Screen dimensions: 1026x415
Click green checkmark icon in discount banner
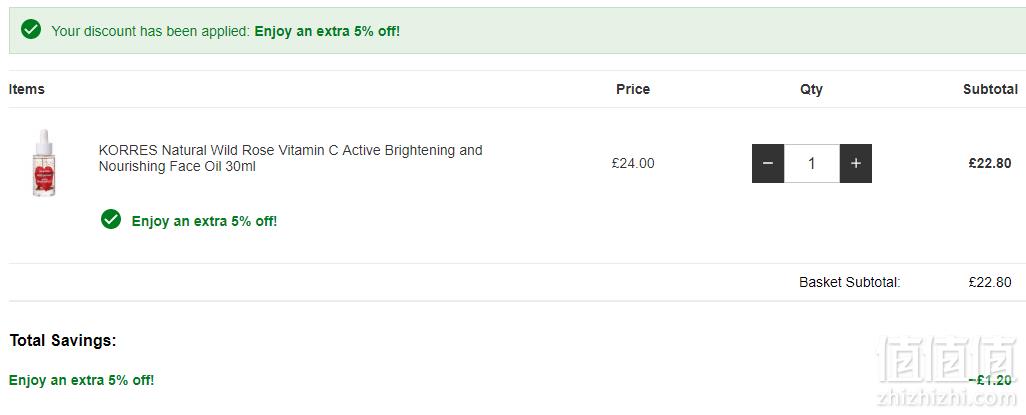click(31, 29)
